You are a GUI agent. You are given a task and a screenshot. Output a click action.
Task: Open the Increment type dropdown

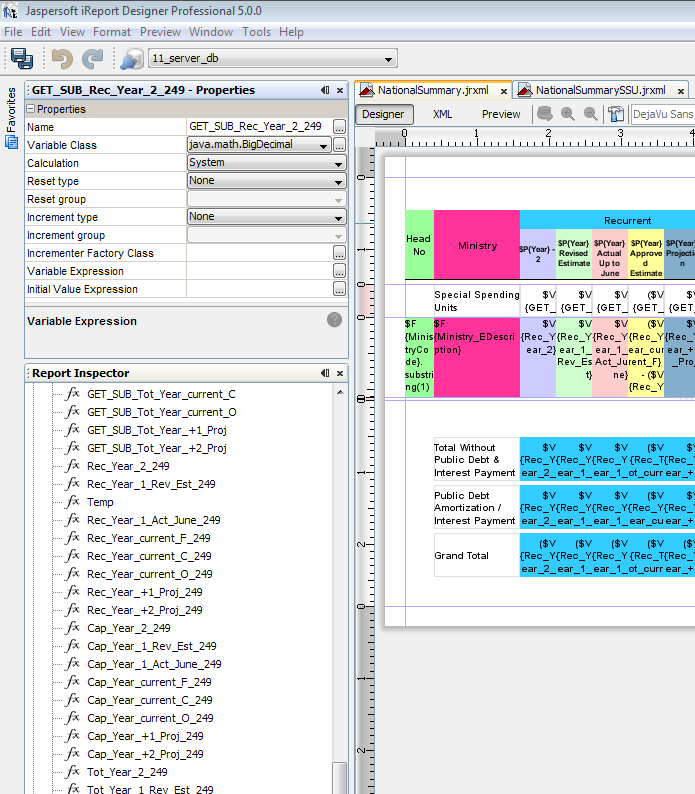(266, 217)
